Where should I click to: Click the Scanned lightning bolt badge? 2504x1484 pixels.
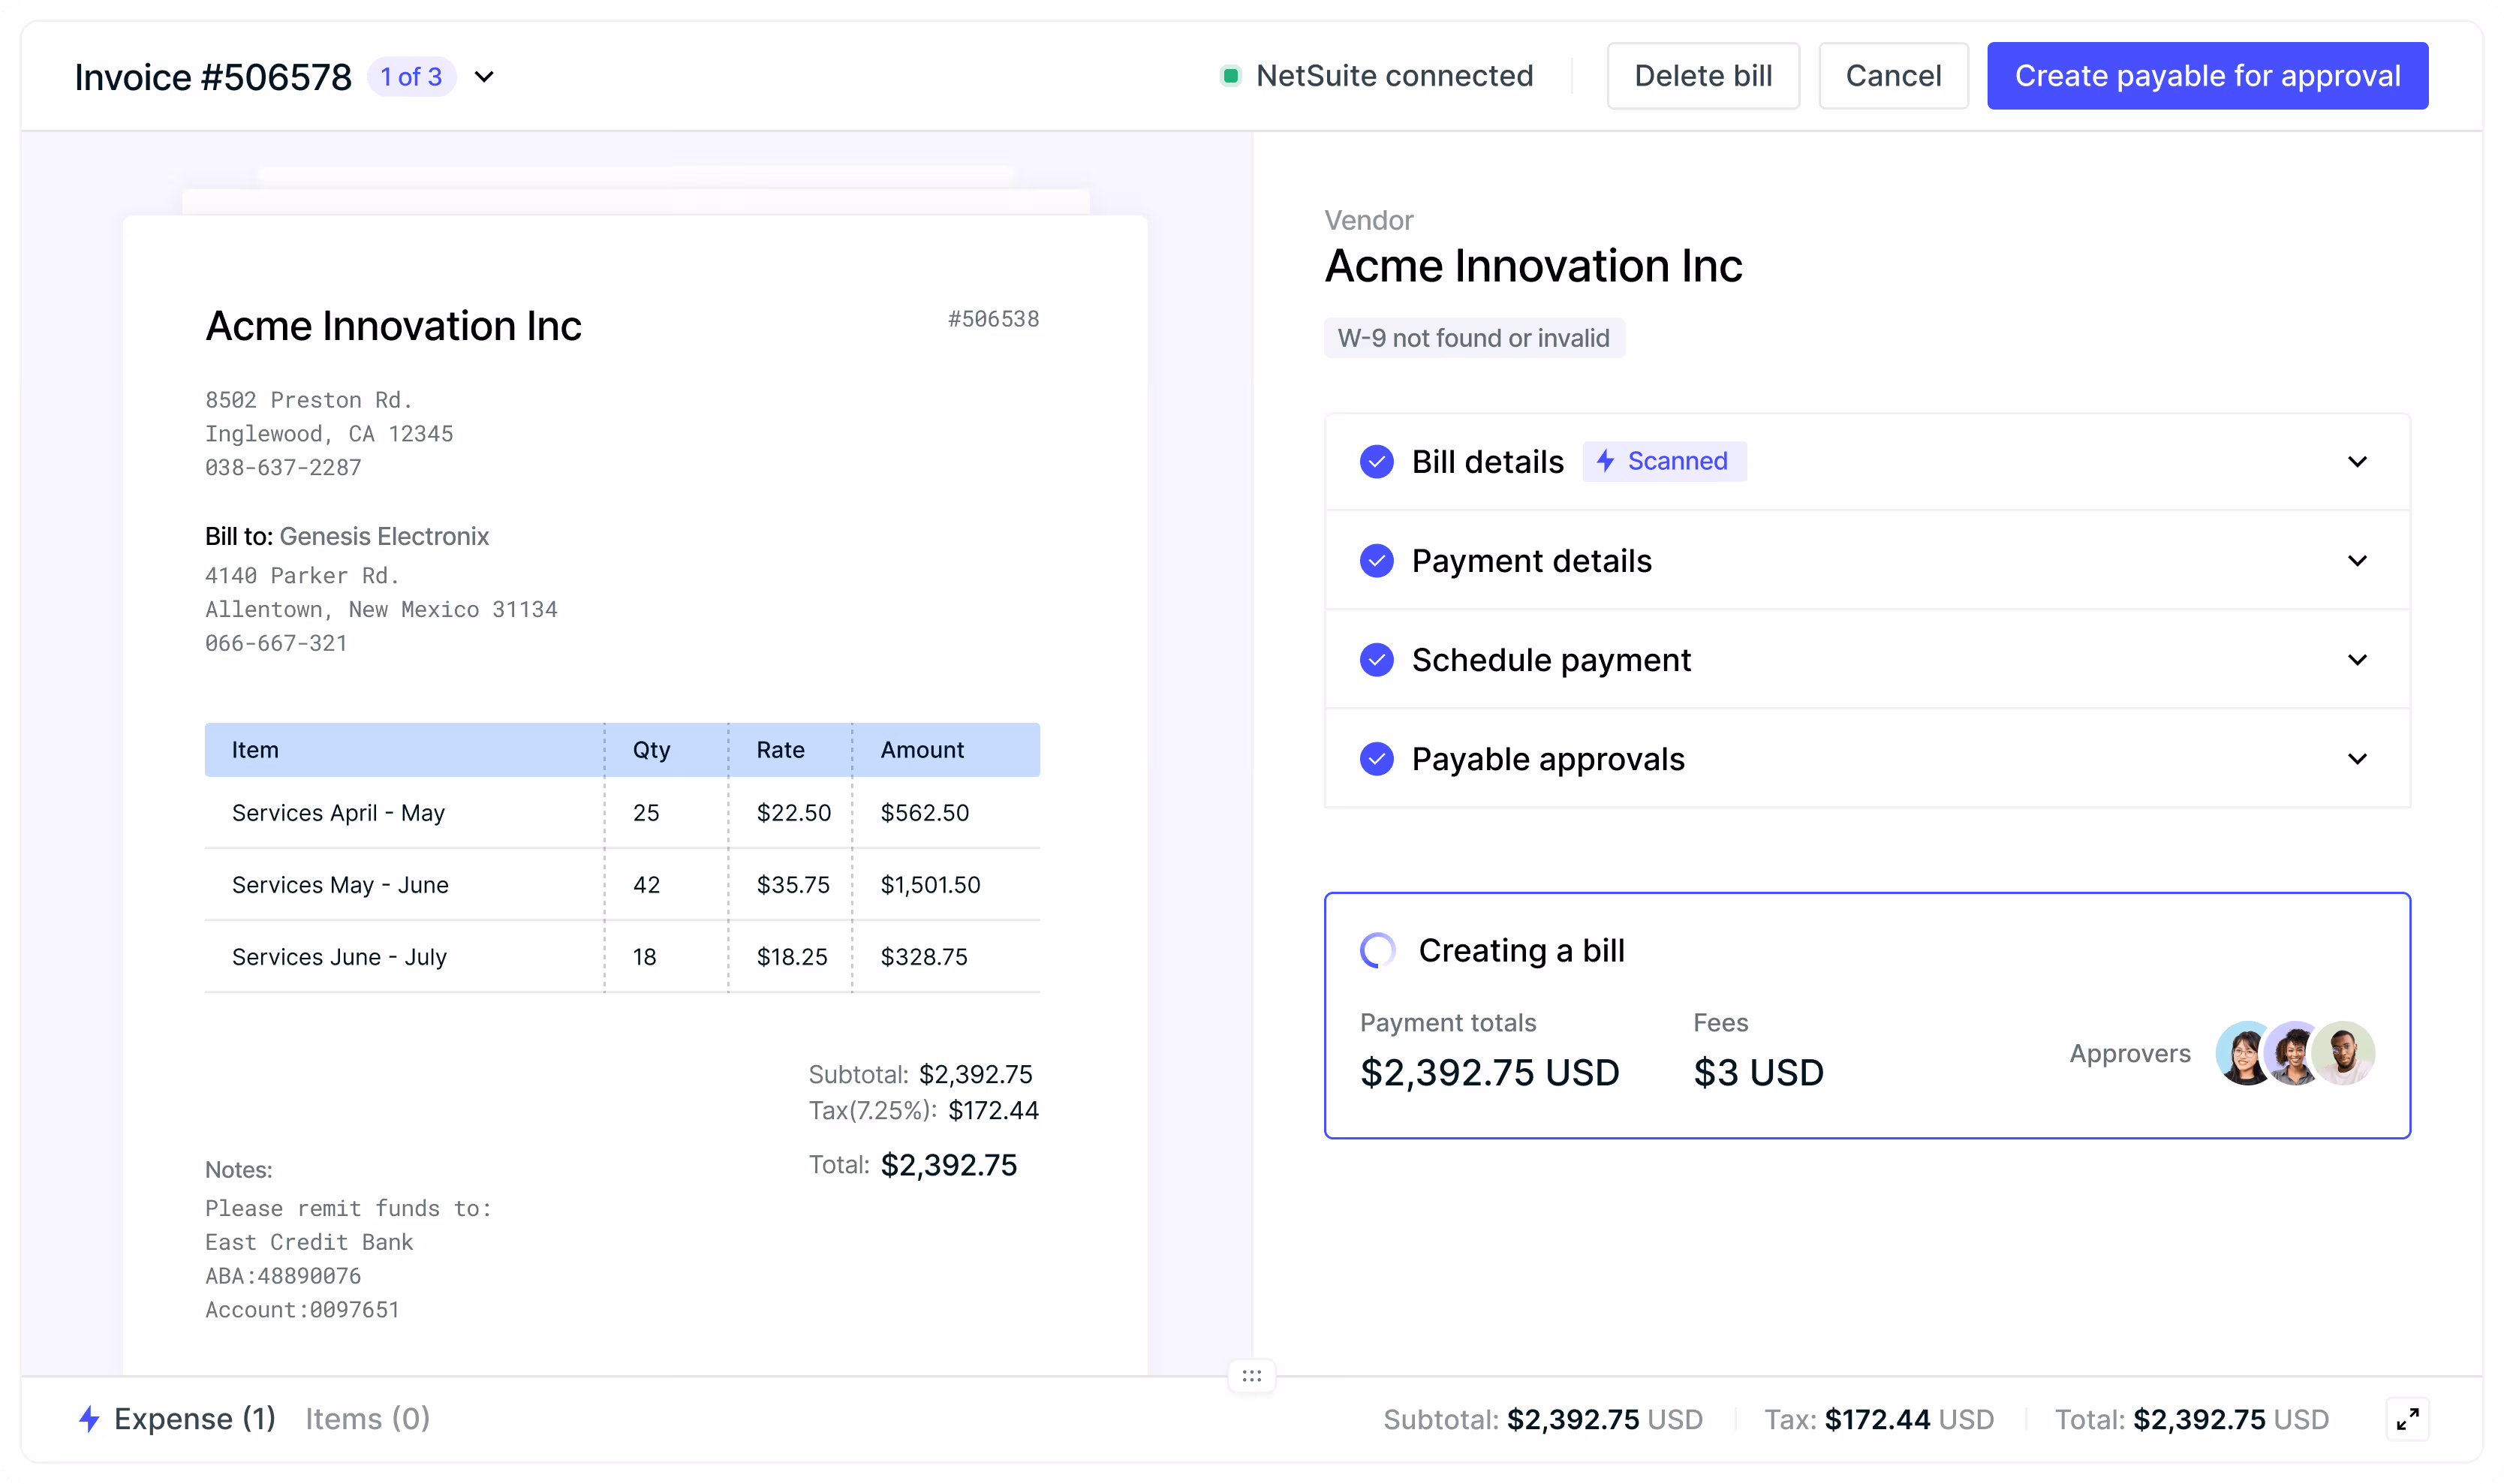(x=1664, y=461)
